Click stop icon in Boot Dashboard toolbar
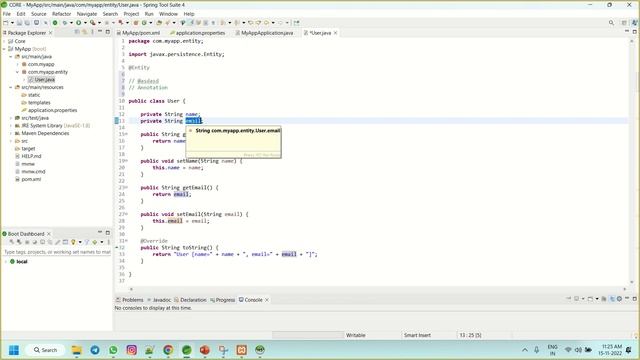 pos(27,242)
